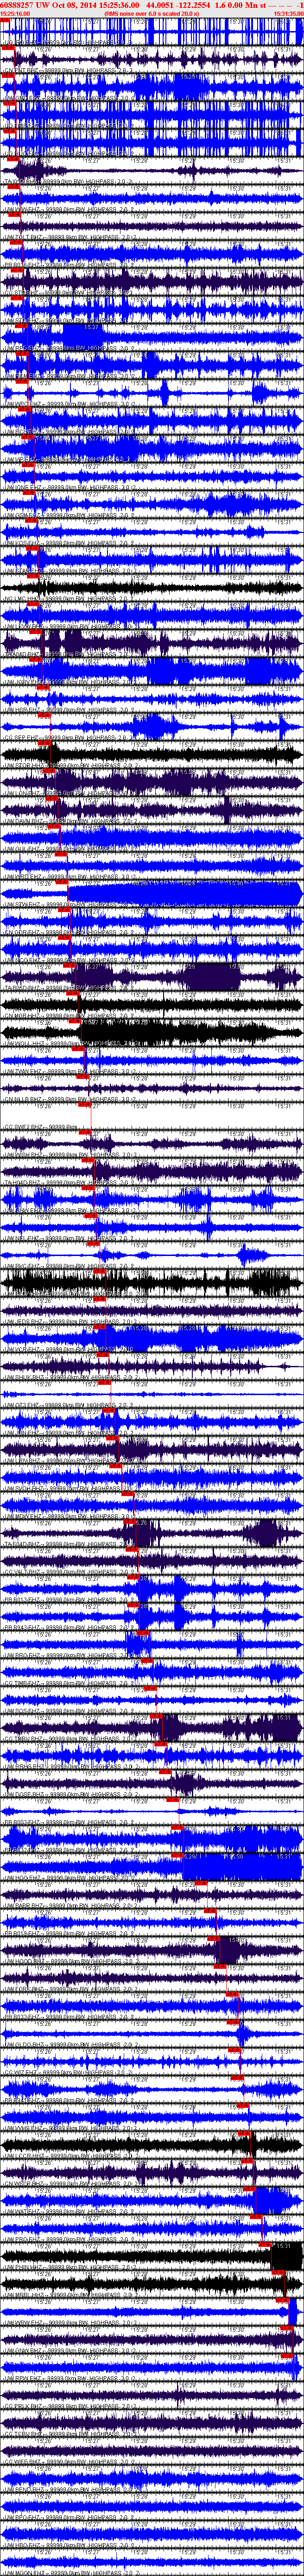304x2576 pixels.
Task: Click the CC.SEP.EHZ station label
Action: tap(23, 737)
